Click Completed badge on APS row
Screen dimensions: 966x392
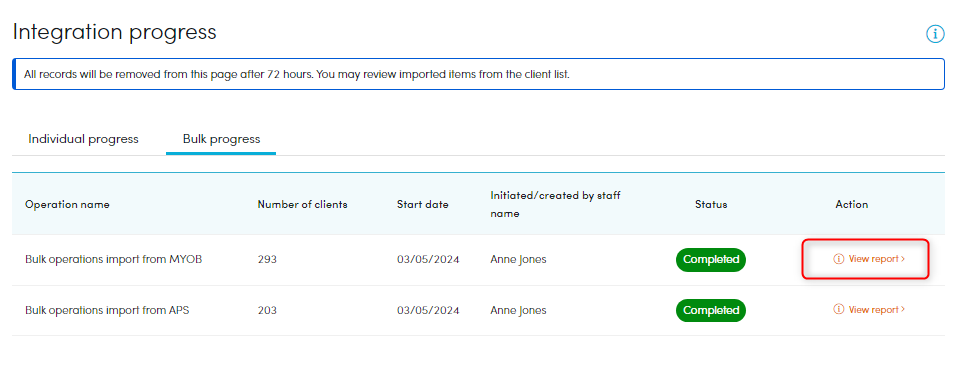pos(711,310)
